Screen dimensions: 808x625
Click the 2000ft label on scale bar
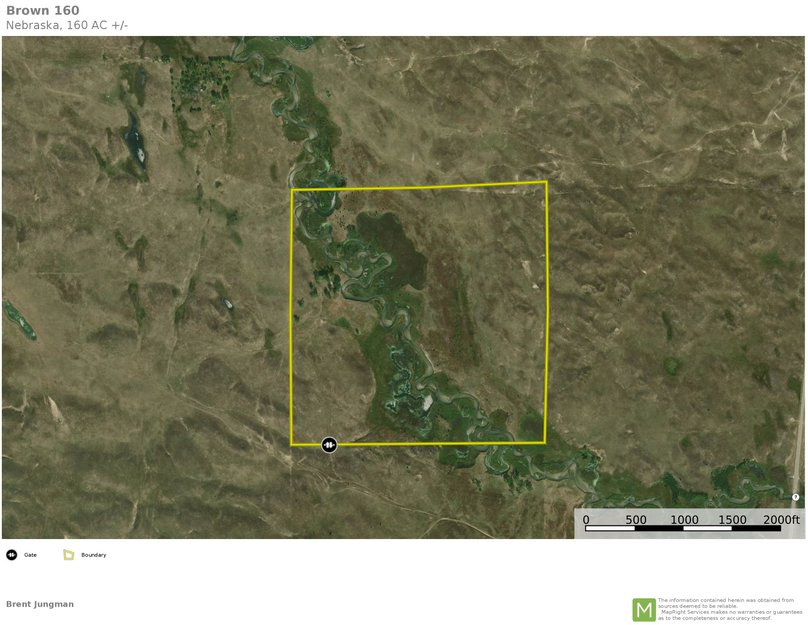point(781,520)
